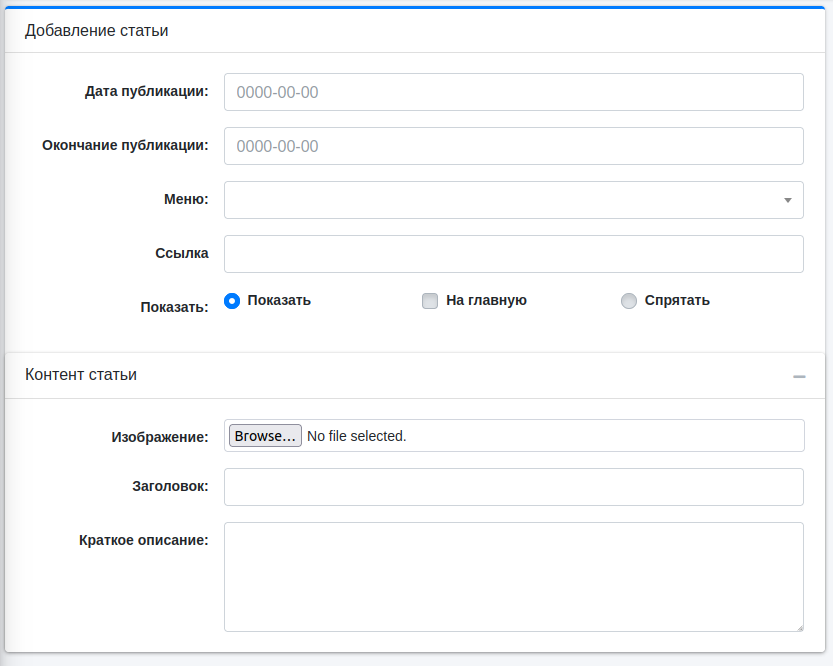Click the Добавление статьи panel heading
The height and width of the screenshot is (666, 833).
click(96, 31)
